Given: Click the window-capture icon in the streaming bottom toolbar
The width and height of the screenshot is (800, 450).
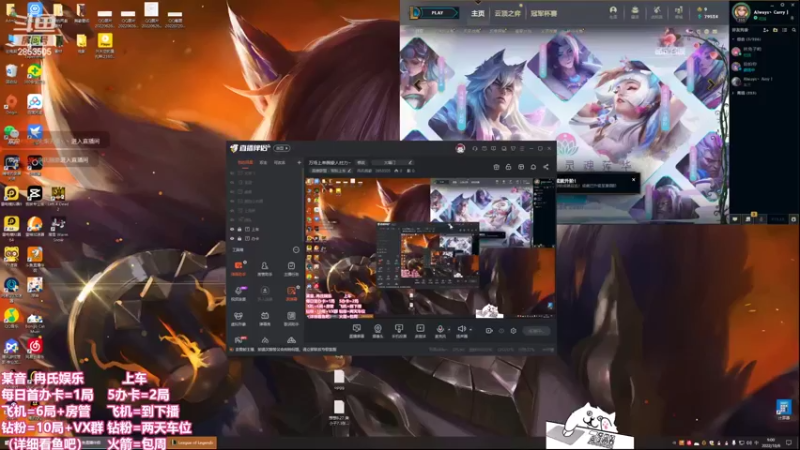Looking at the screenshot, I should coord(398,331).
